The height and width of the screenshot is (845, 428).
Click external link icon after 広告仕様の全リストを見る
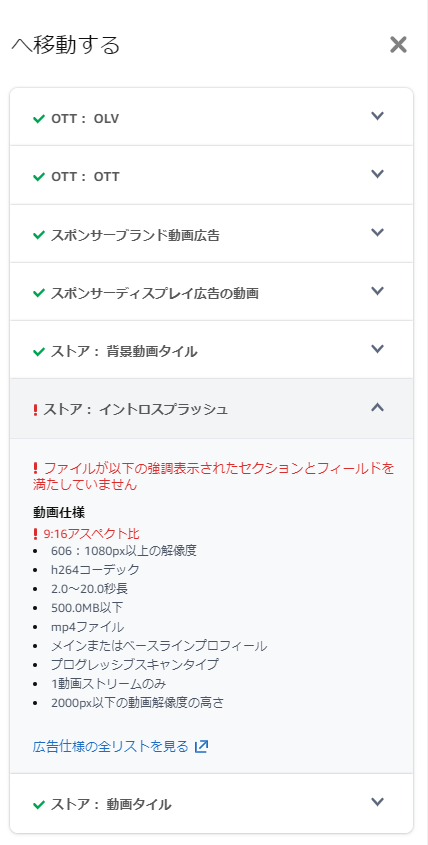(201, 746)
